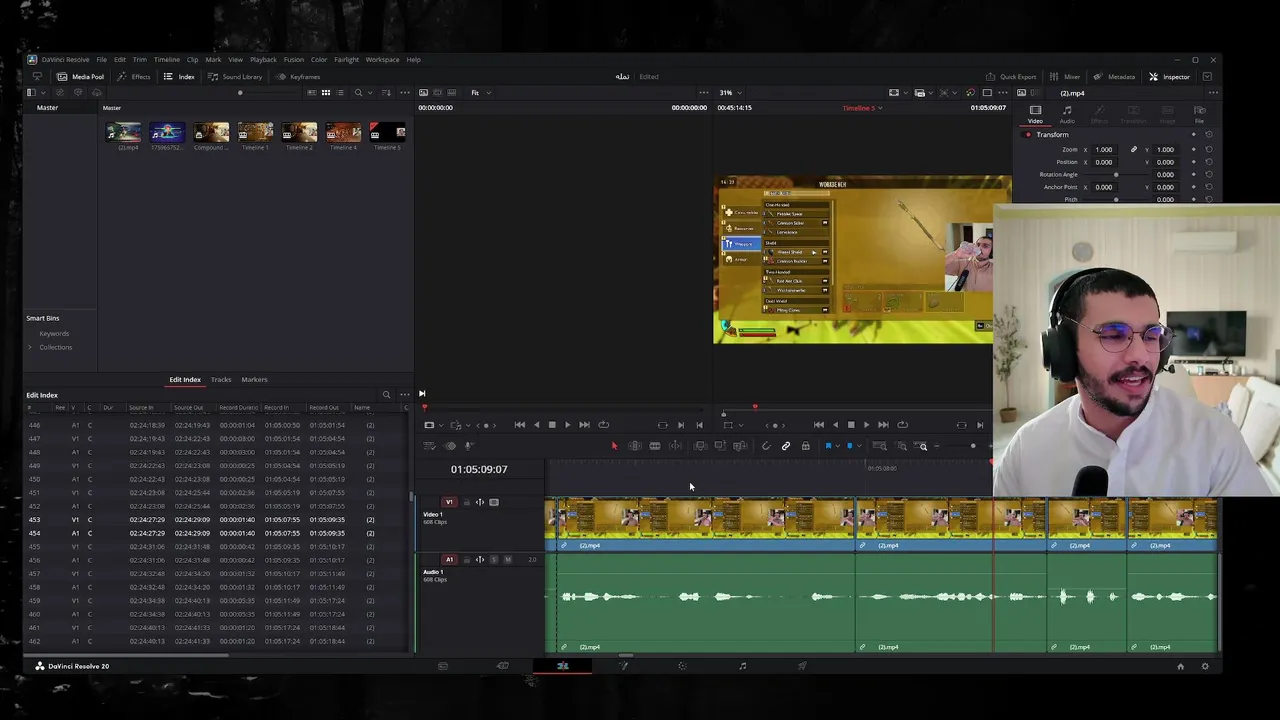Toggle the Inspector panel
The height and width of the screenshot is (720, 1280).
click(x=1169, y=77)
